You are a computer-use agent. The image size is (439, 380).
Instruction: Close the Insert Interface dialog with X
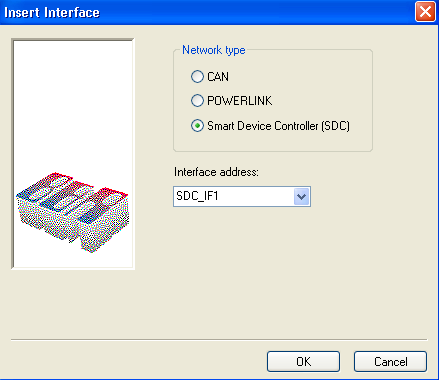[425, 12]
